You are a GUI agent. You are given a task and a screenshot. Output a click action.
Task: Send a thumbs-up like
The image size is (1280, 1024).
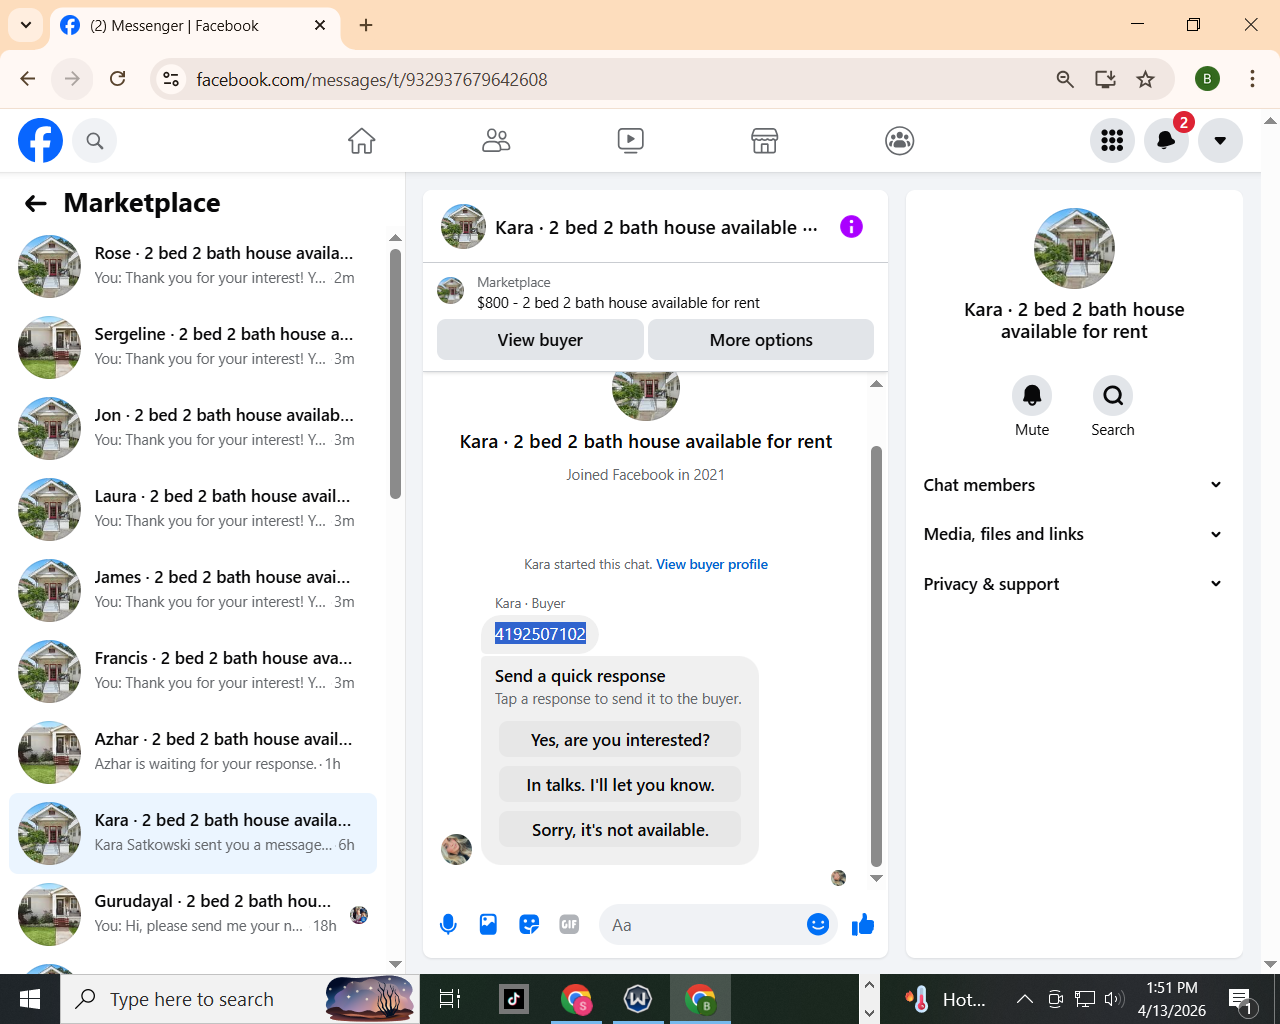[863, 925]
